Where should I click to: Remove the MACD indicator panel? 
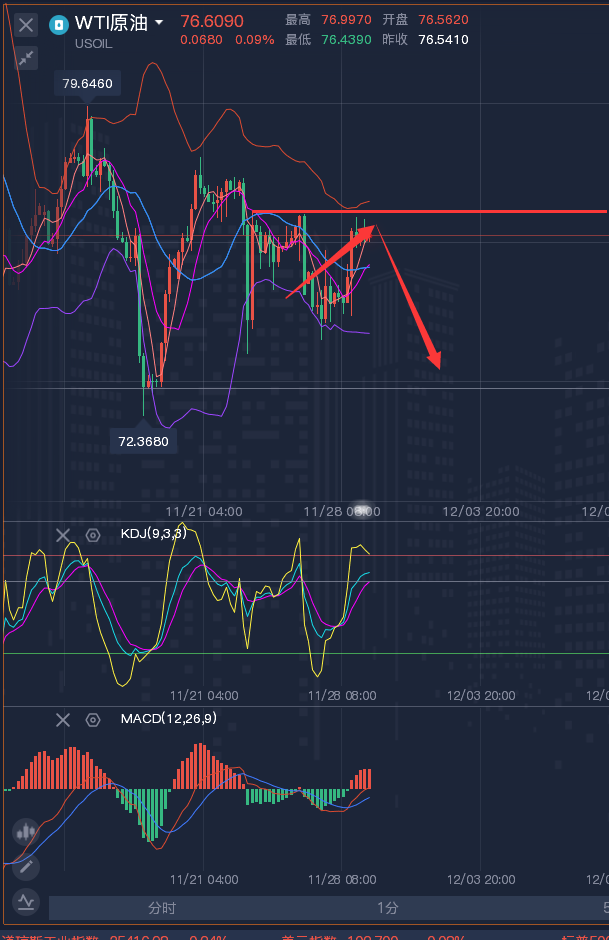[63, 719]
